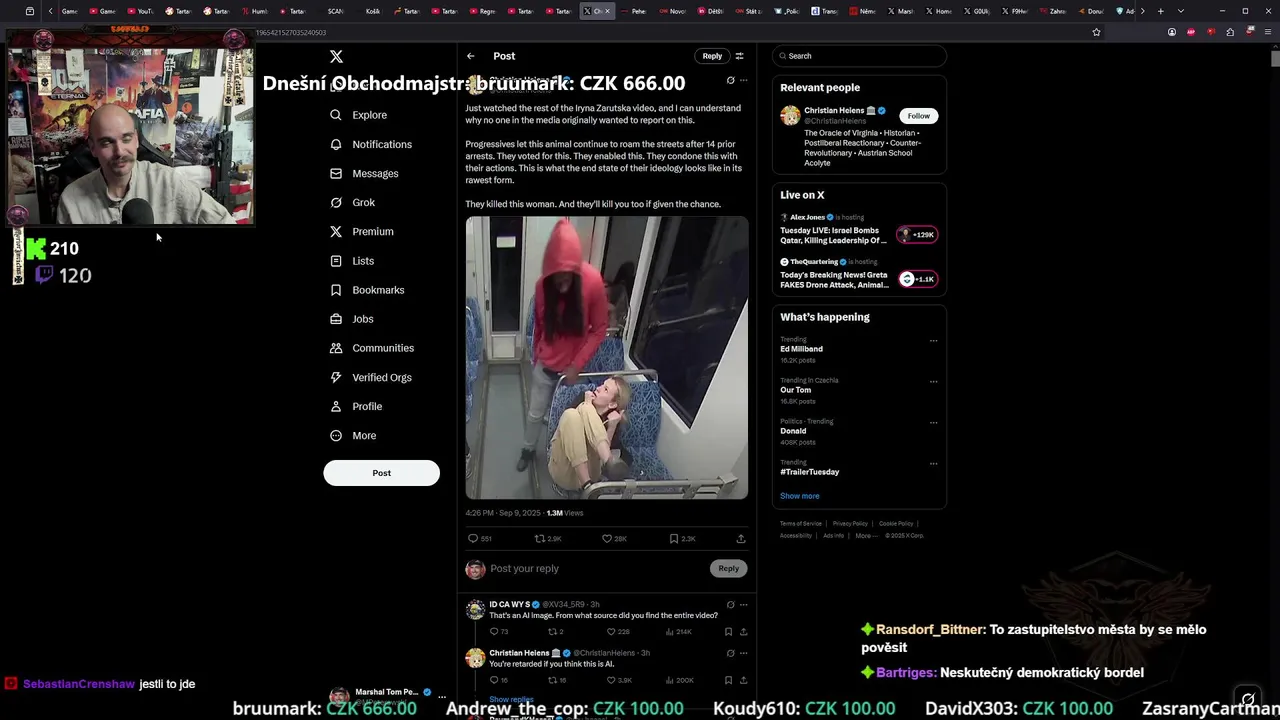Click the Communities people icon
This screenshot has width=1280, height=720.
pyautogui.click(x=336, y=348)
